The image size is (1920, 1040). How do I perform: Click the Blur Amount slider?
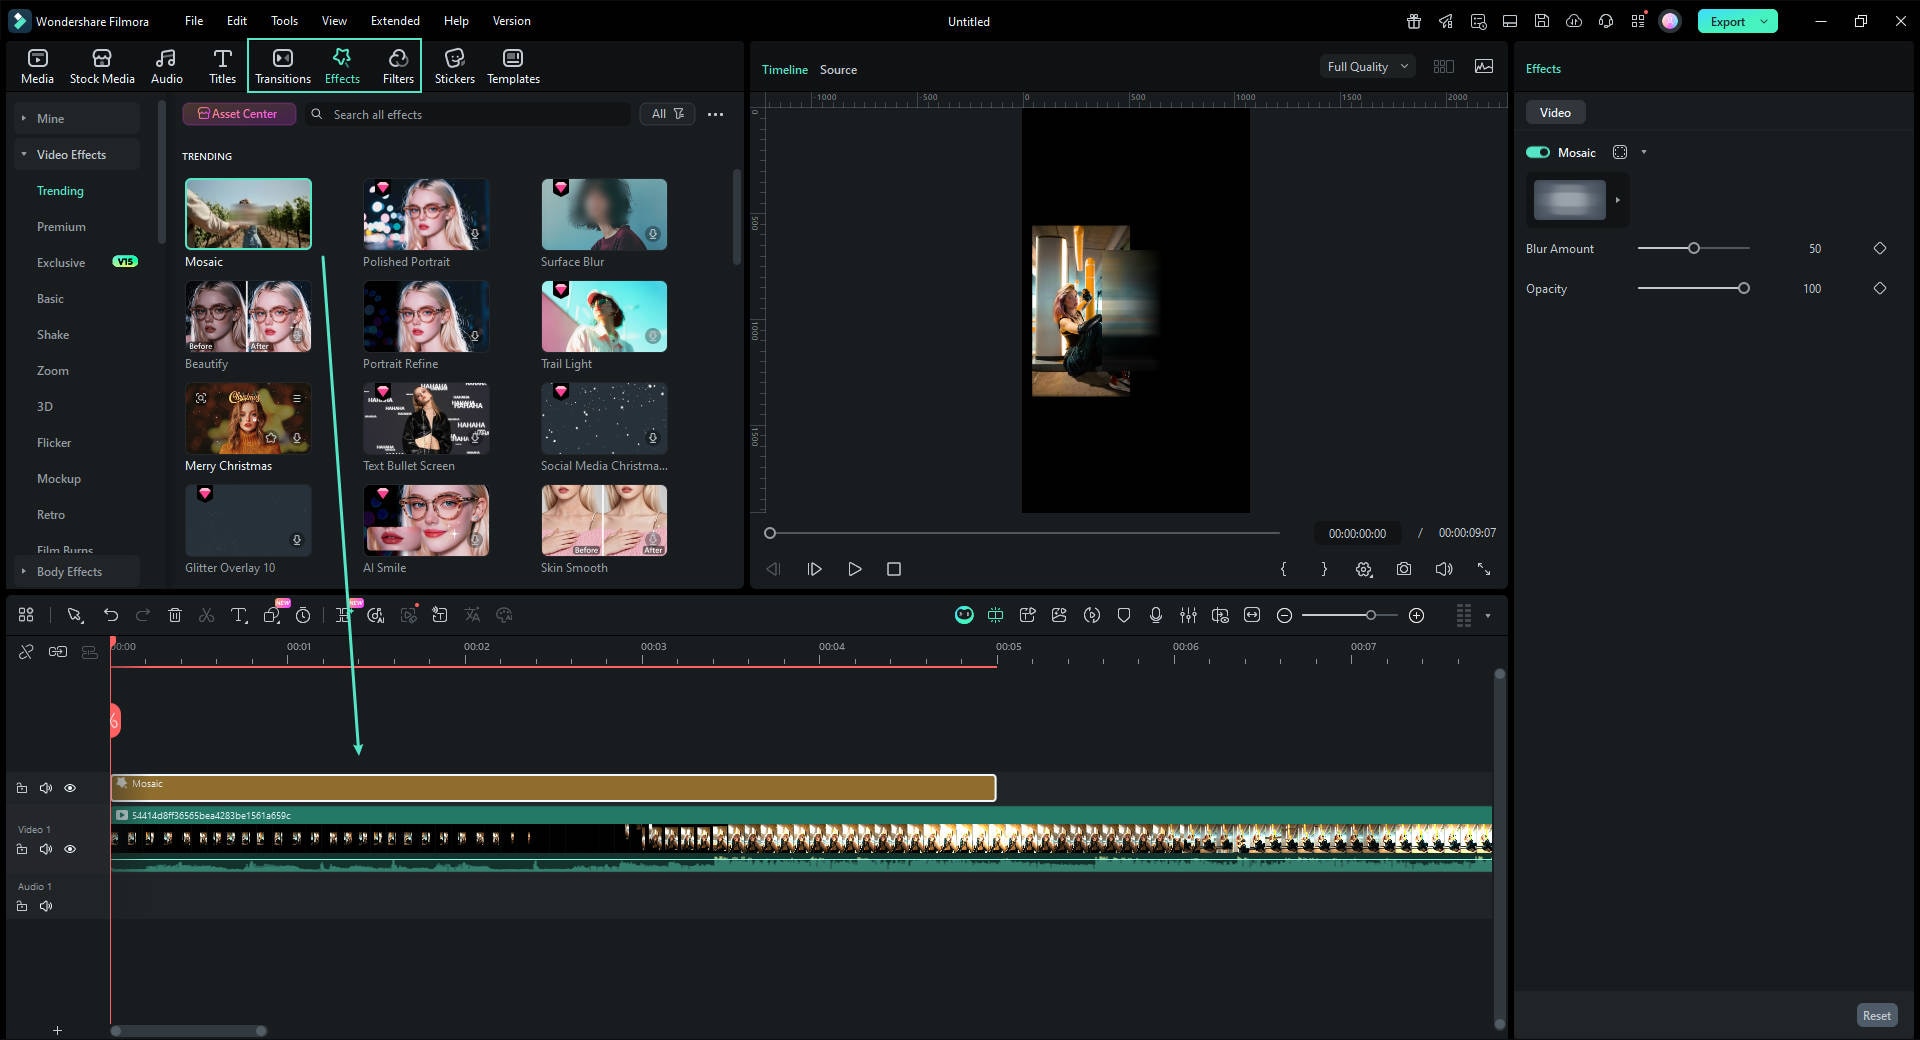[x=1693, y=248]
